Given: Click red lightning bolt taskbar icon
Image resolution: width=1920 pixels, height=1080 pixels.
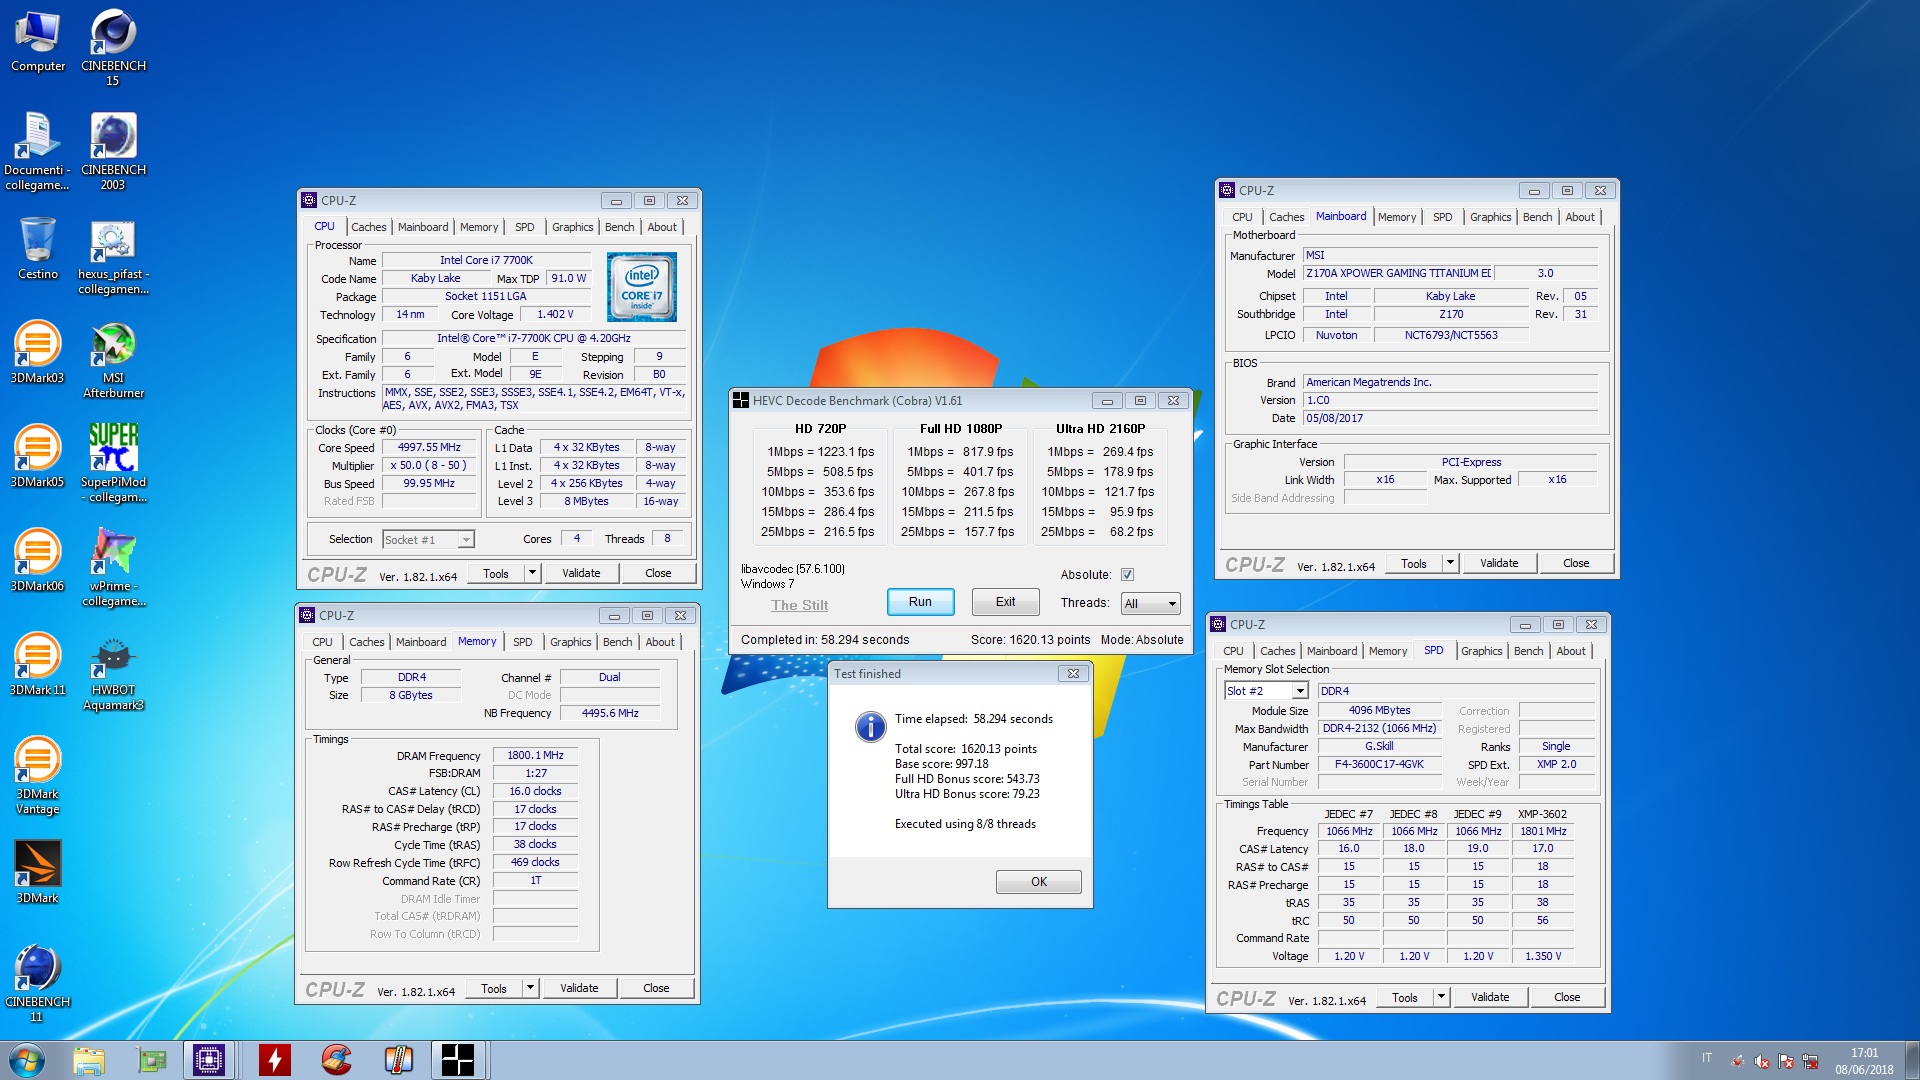Looking at the screenshot, I should (274, 1060).
